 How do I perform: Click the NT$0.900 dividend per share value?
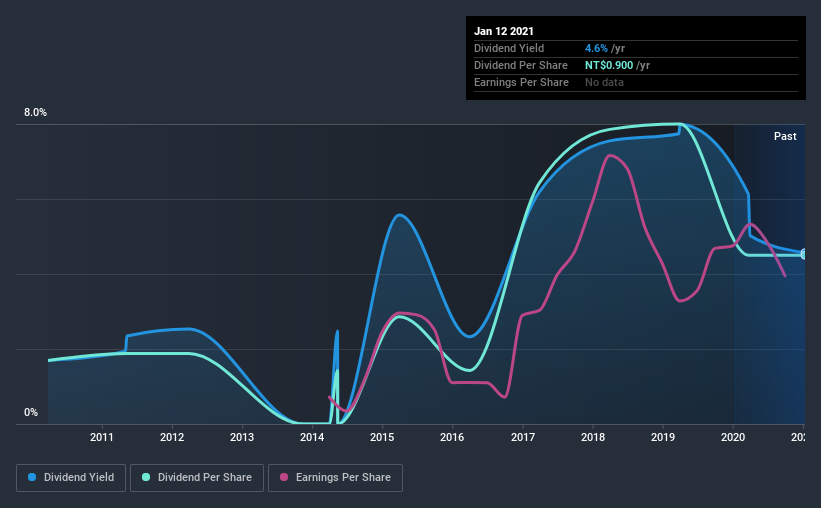(608, 65)
